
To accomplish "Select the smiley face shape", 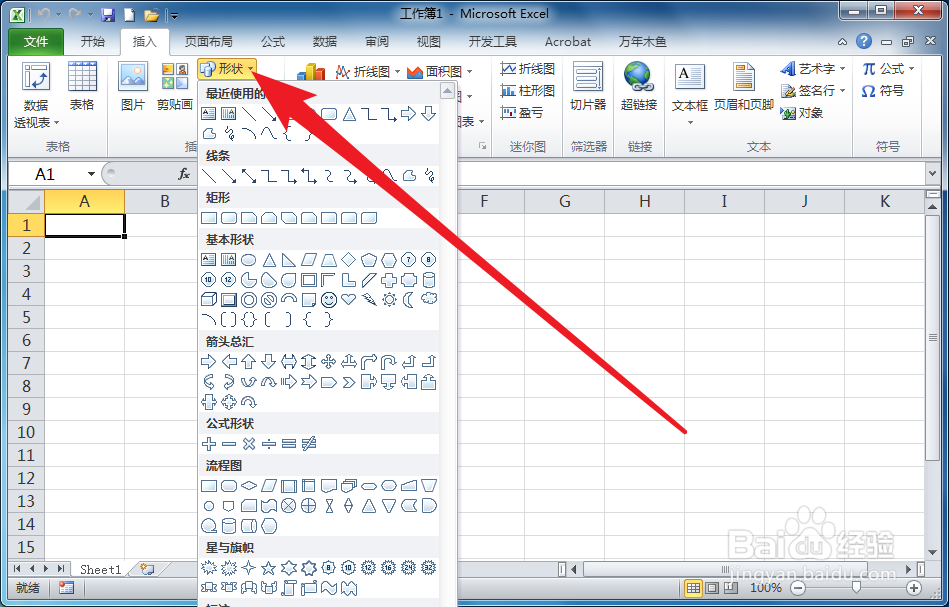I will 329,300.
